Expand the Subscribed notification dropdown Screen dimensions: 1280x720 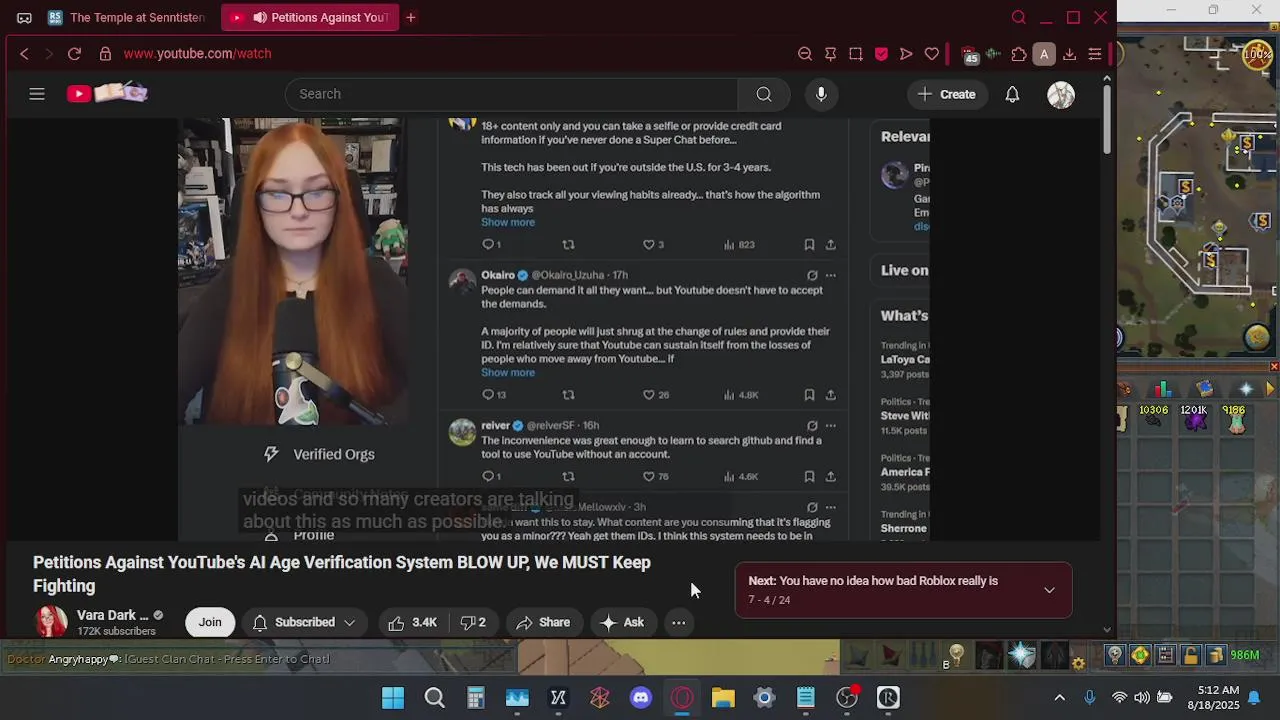[304, 622]
